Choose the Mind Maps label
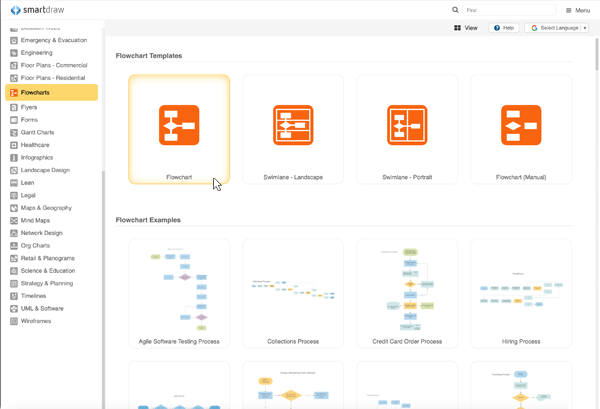 tap(35, 220)
